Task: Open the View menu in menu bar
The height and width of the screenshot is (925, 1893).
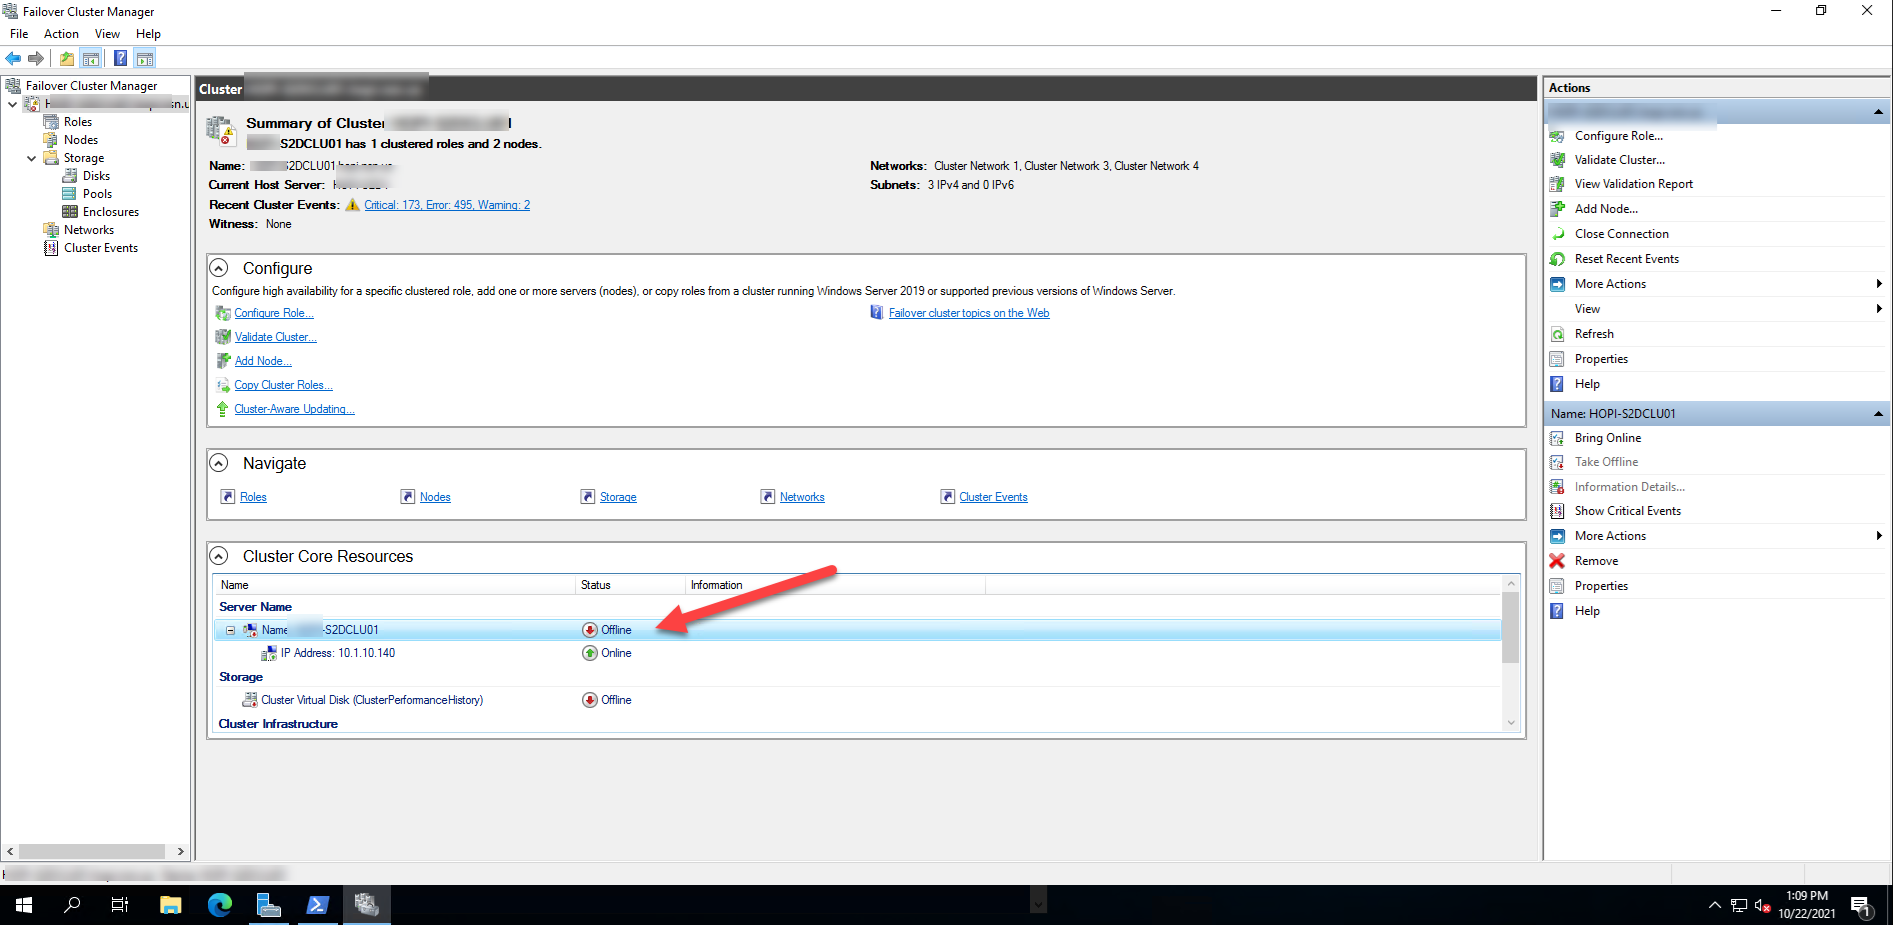Action: (x=107, y=34)
